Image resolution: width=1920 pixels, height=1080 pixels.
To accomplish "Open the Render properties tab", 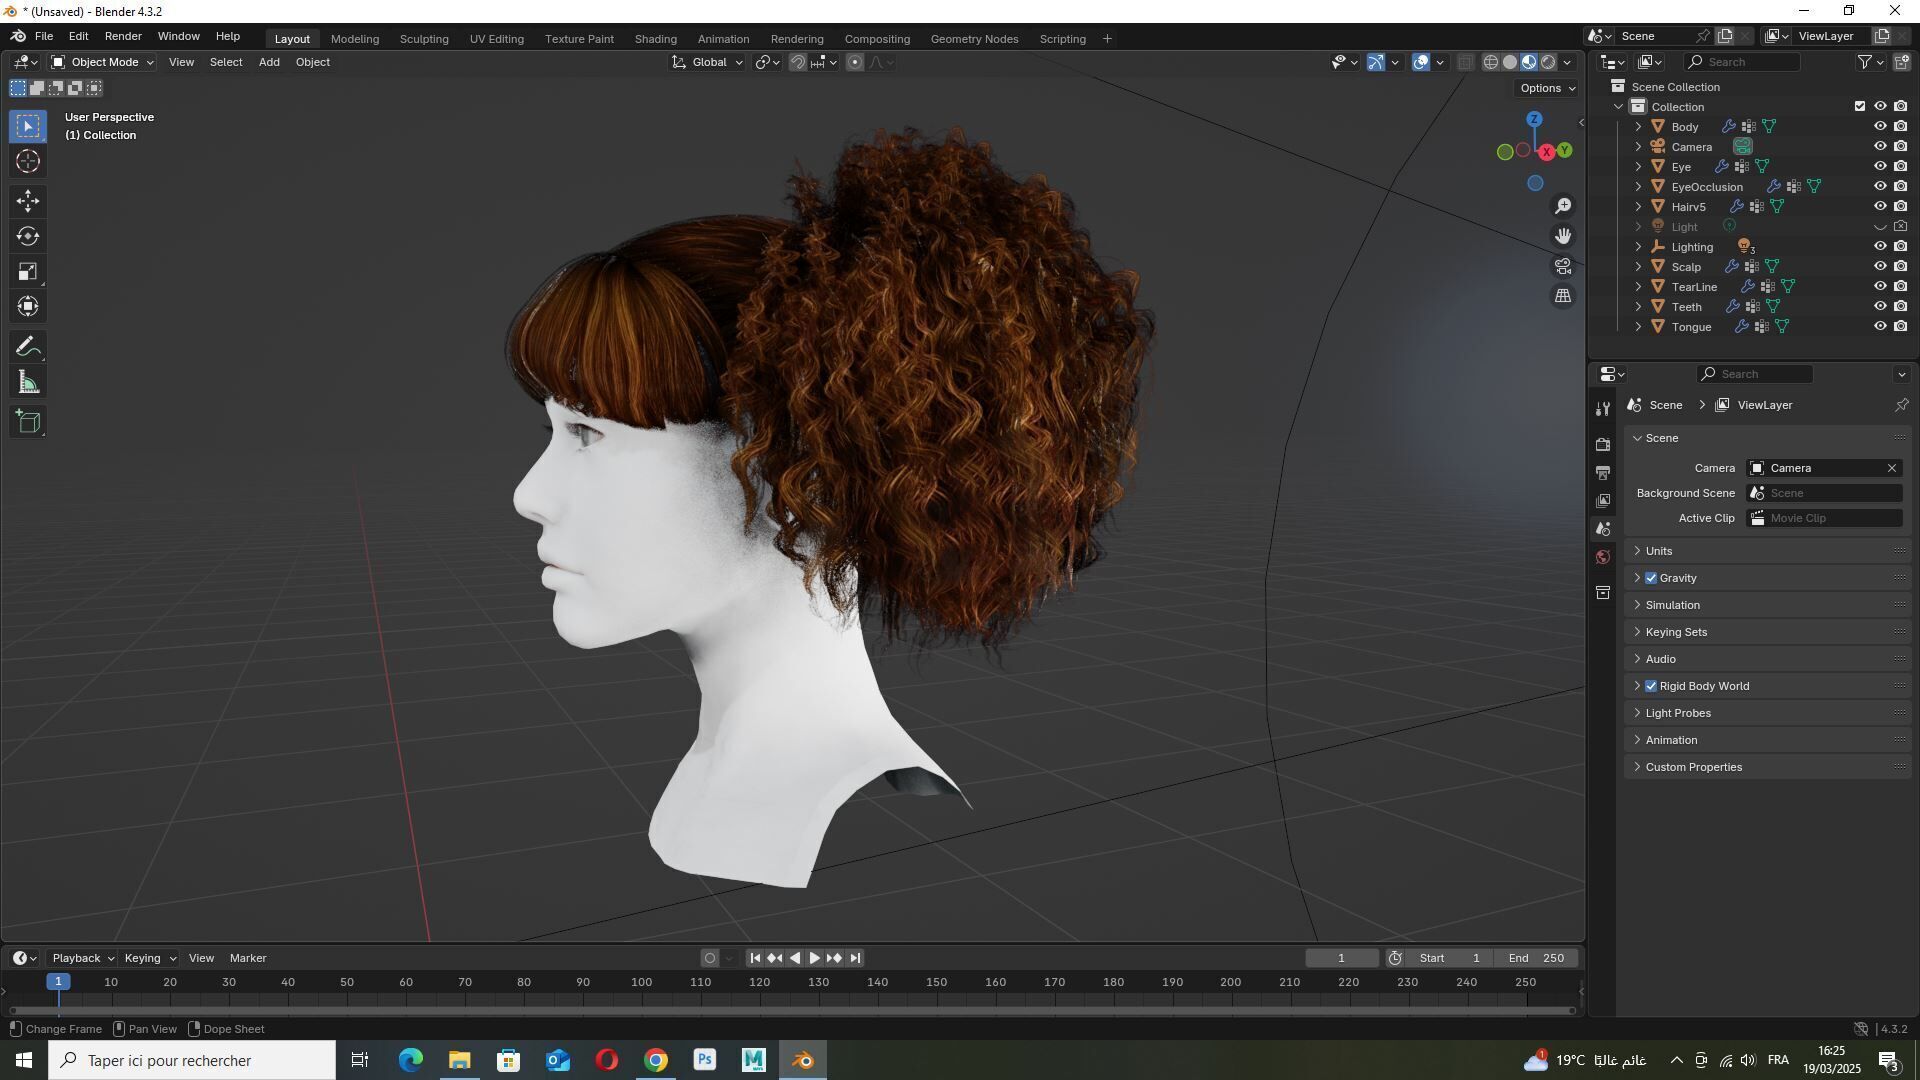I will point(1603,444).
